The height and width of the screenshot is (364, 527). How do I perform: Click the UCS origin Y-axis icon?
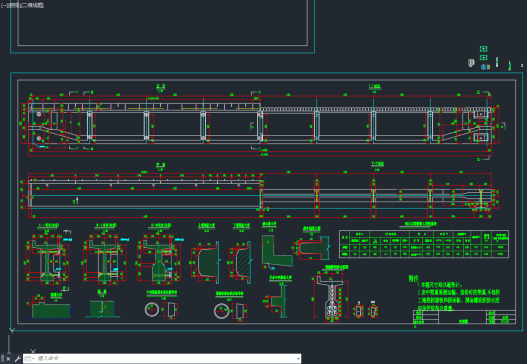point(12,331)
